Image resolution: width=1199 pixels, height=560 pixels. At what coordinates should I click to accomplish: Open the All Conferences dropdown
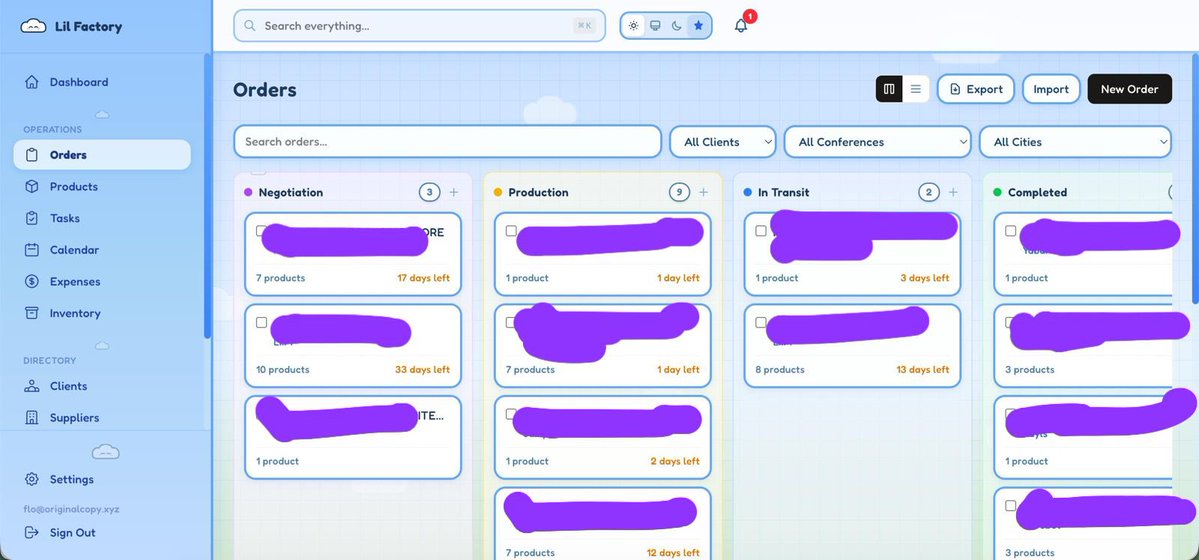878,142
